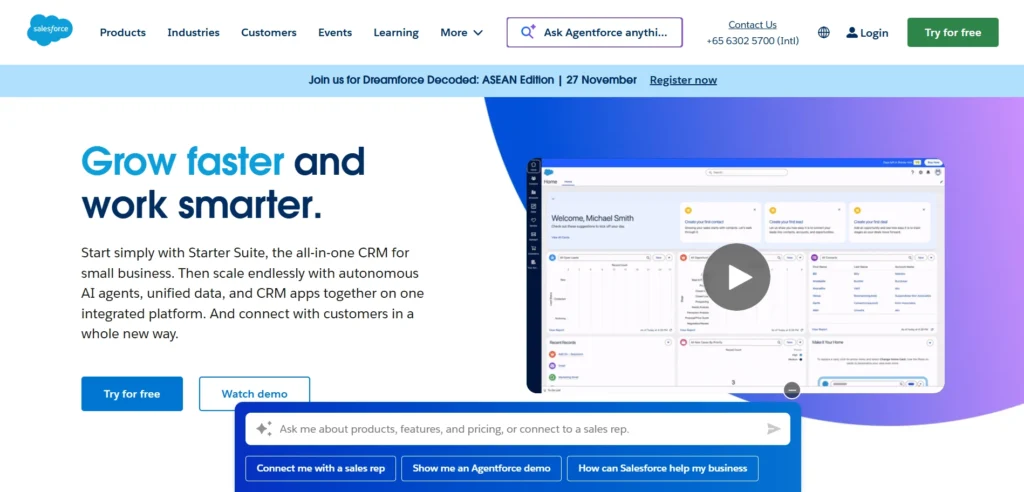
Task: Expand the More menu chevron
Action: [477, 33]
